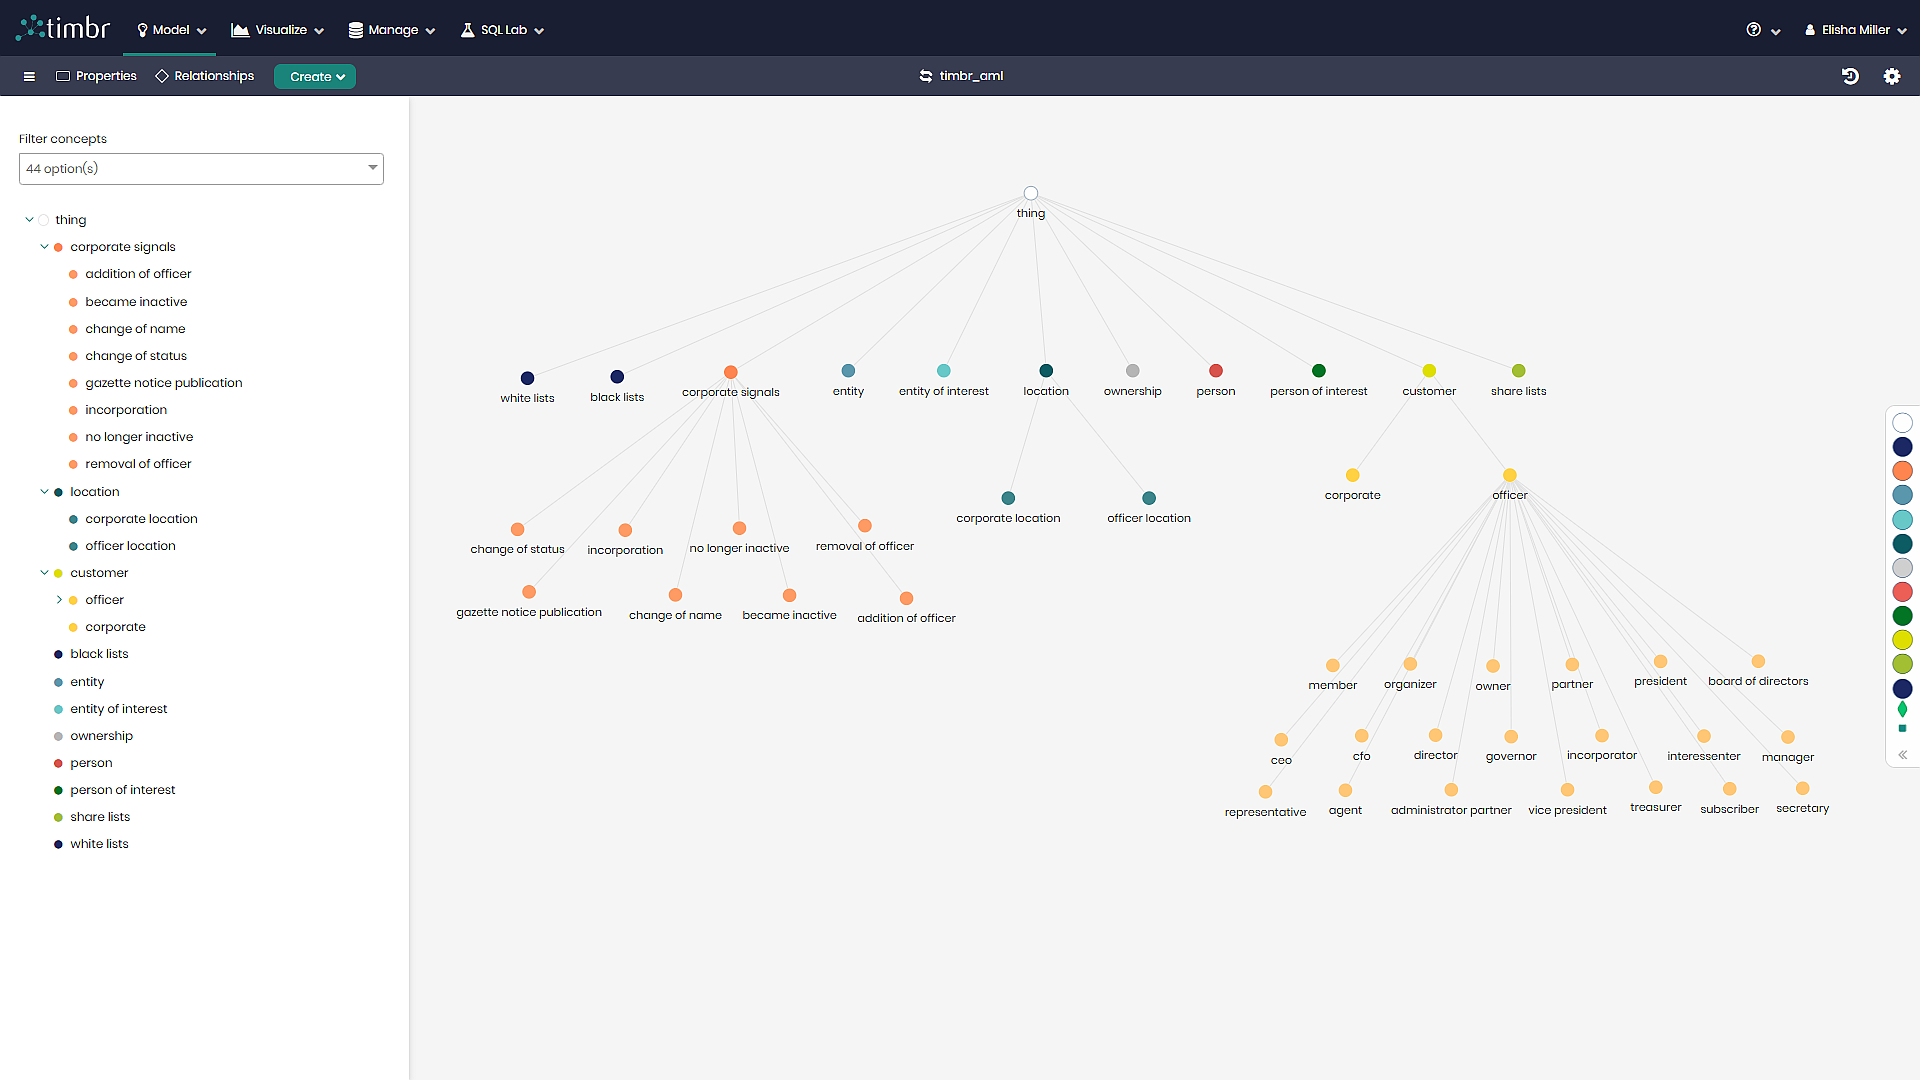Select the circle checkbox beside the thing concept
The height and width of the screenshot is (1080, 1920).
[44, 219]
